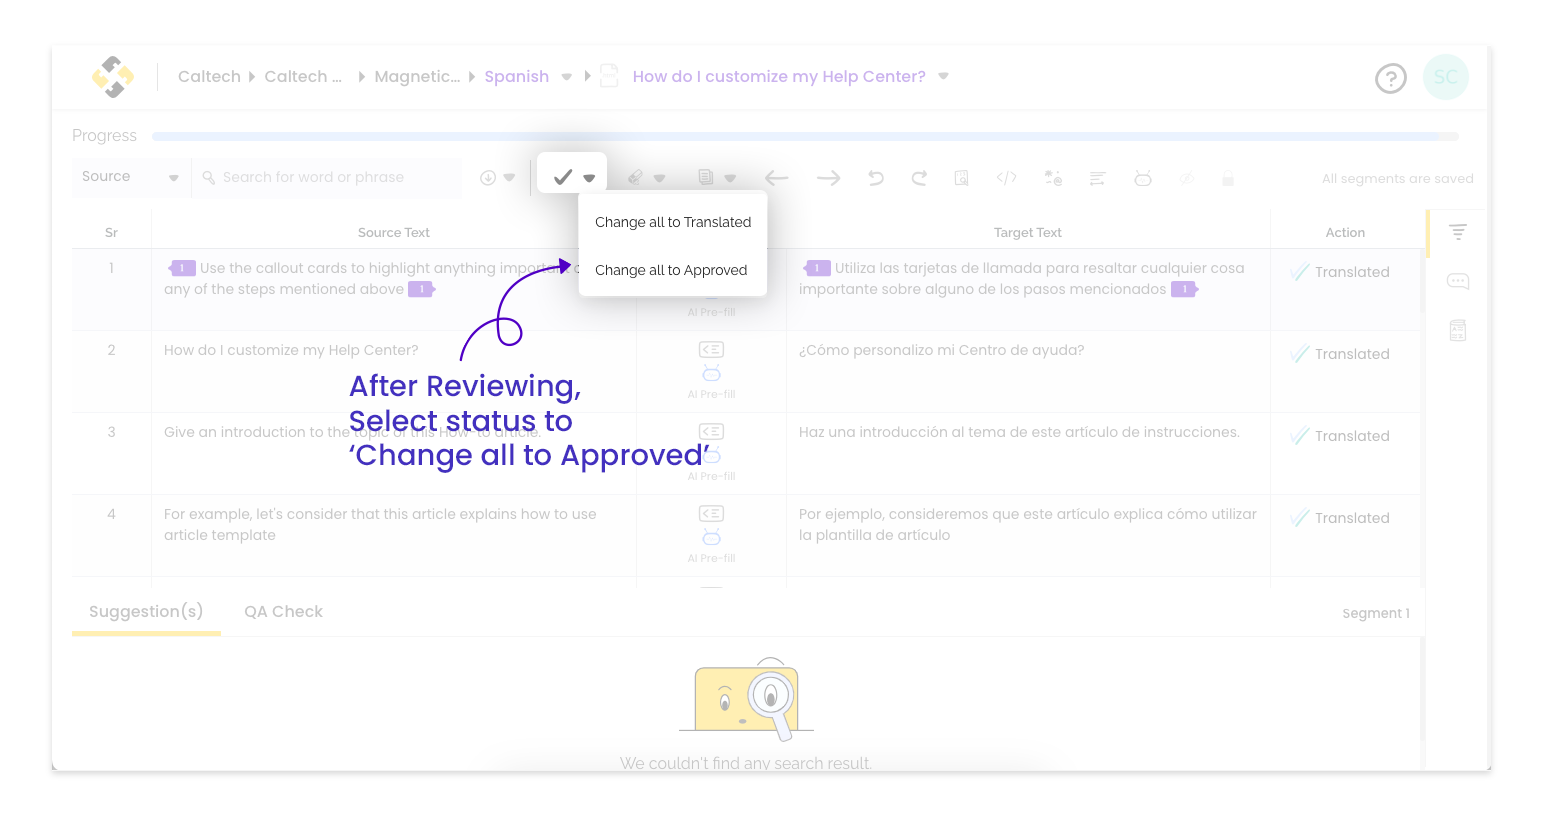Click the Source Text column header

coord(394,232)
